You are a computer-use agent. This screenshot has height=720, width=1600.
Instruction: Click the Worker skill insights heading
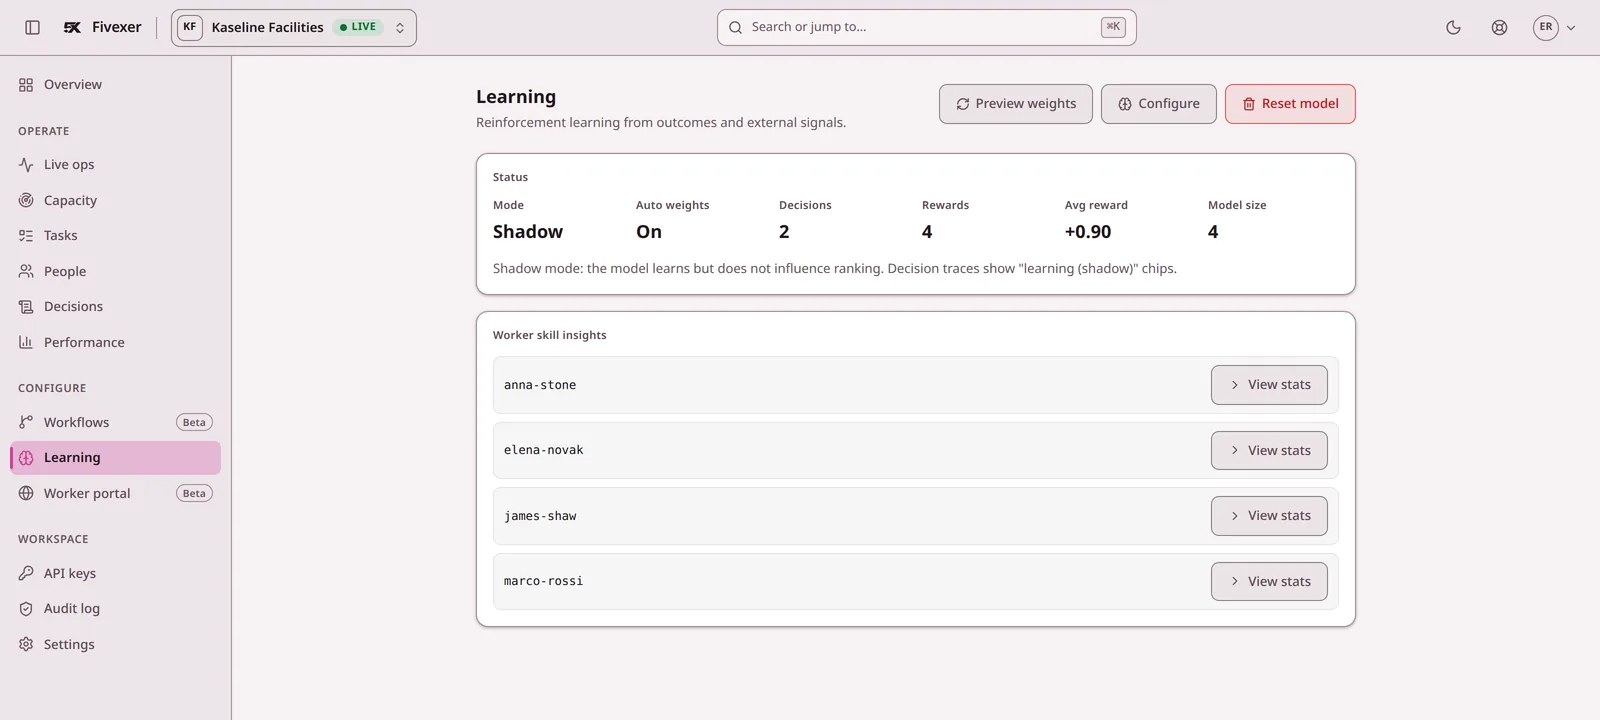tap(549, 335)
